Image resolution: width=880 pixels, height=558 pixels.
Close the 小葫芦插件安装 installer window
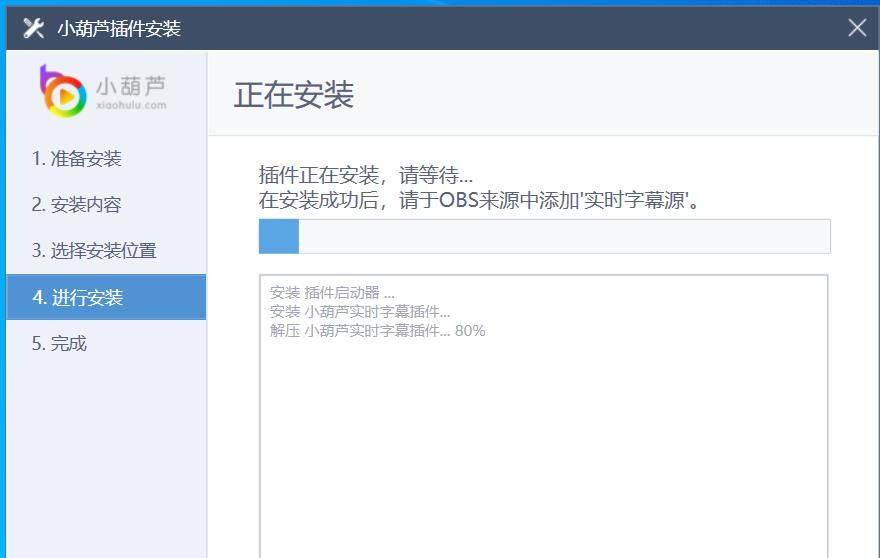856,28
